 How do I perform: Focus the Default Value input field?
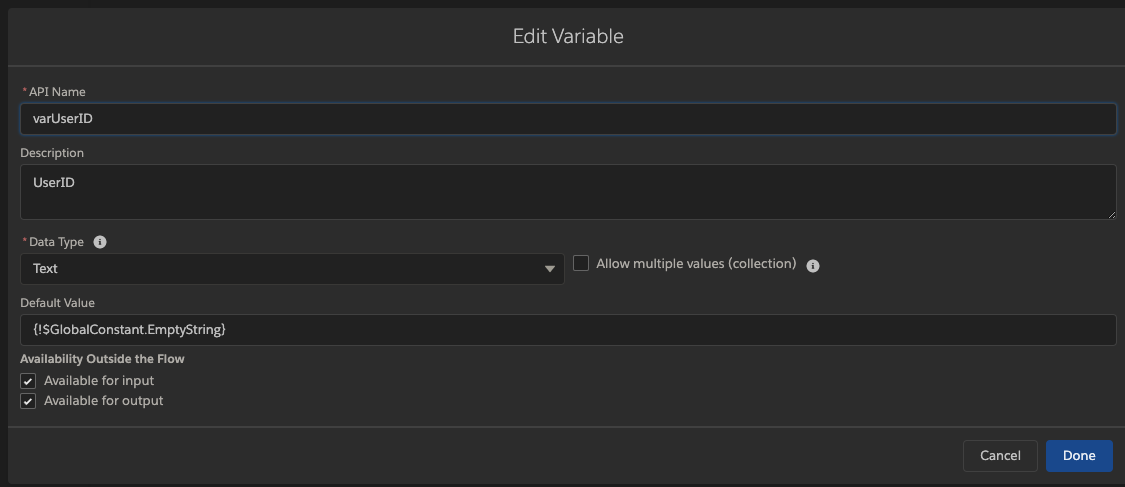567,330
